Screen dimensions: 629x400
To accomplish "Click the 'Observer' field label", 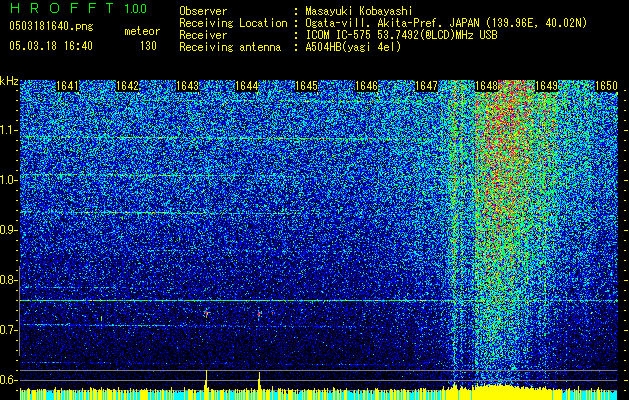I will (x=203, y=11).
